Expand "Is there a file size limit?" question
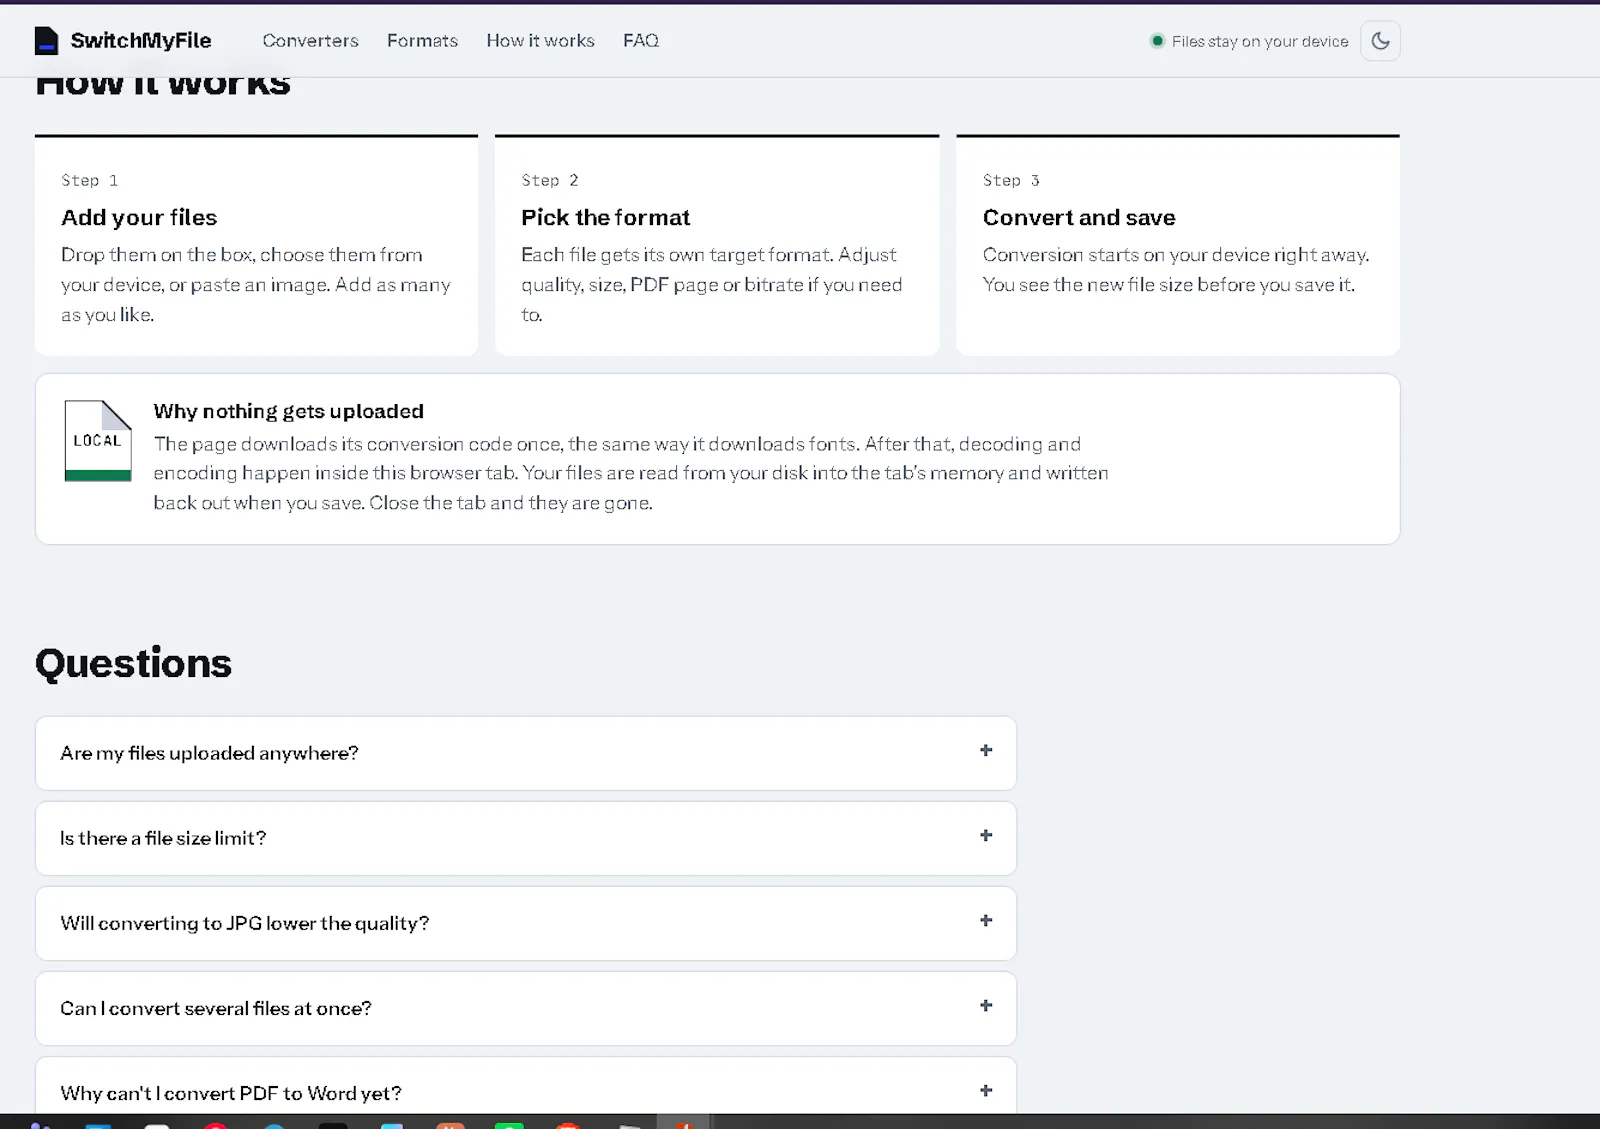 click(x=526, y=838)
